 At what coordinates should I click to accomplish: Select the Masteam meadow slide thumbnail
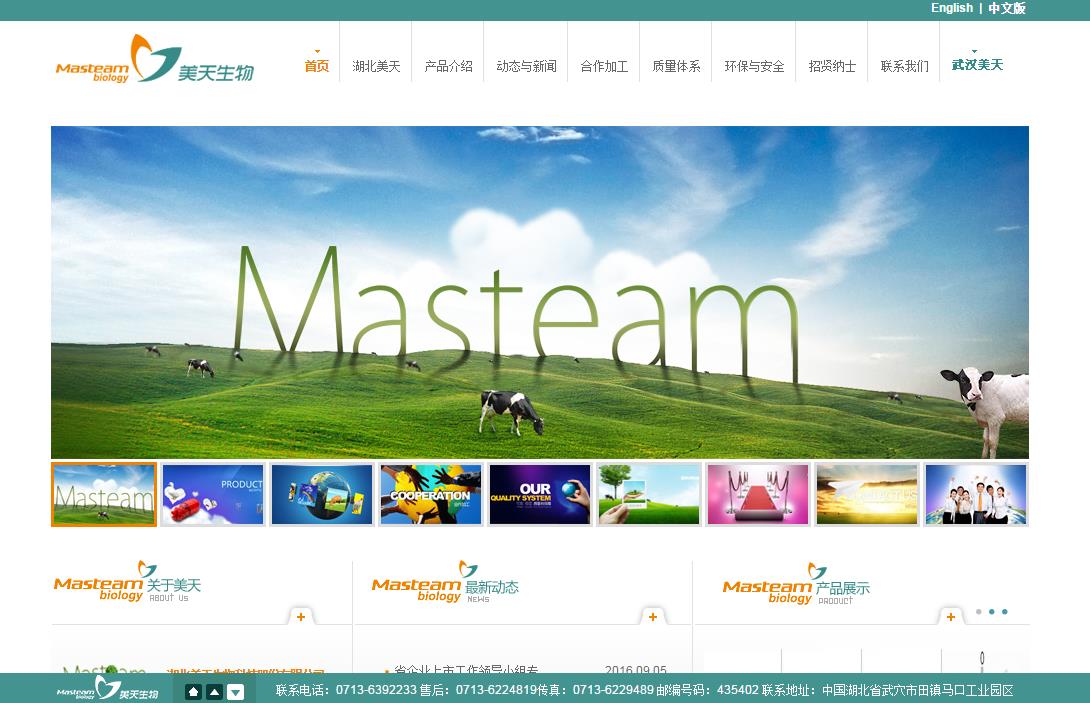pos(104,494)
